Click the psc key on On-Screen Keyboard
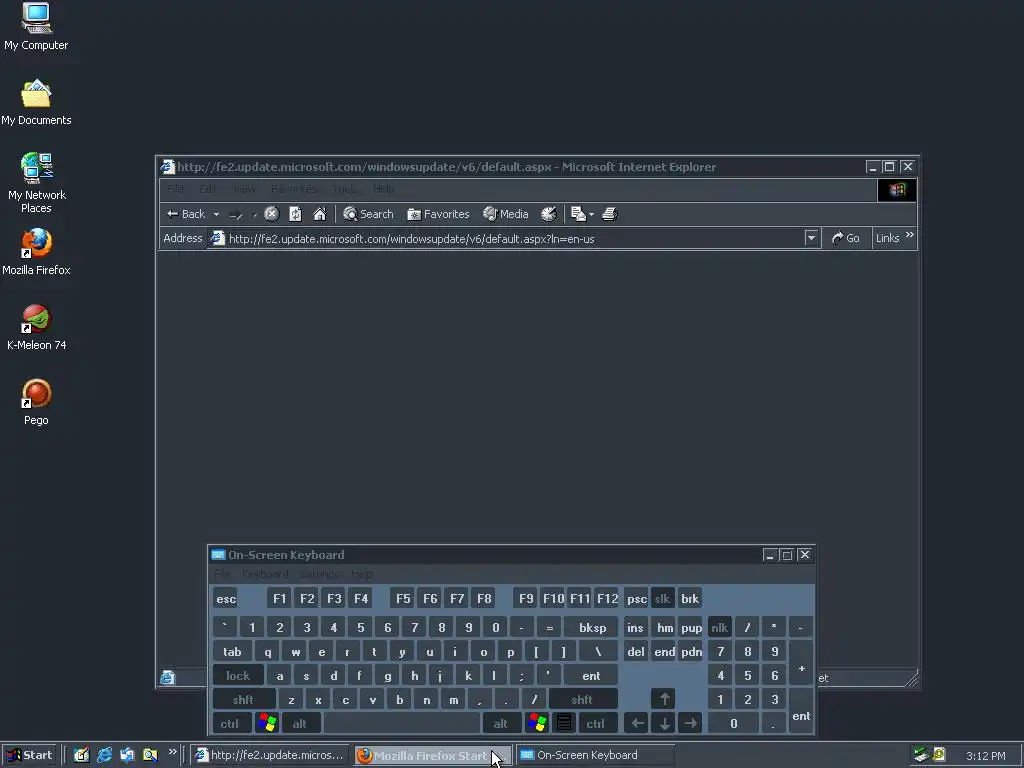1024x768 pixels. pyautogui.click(x=636, y=598)
